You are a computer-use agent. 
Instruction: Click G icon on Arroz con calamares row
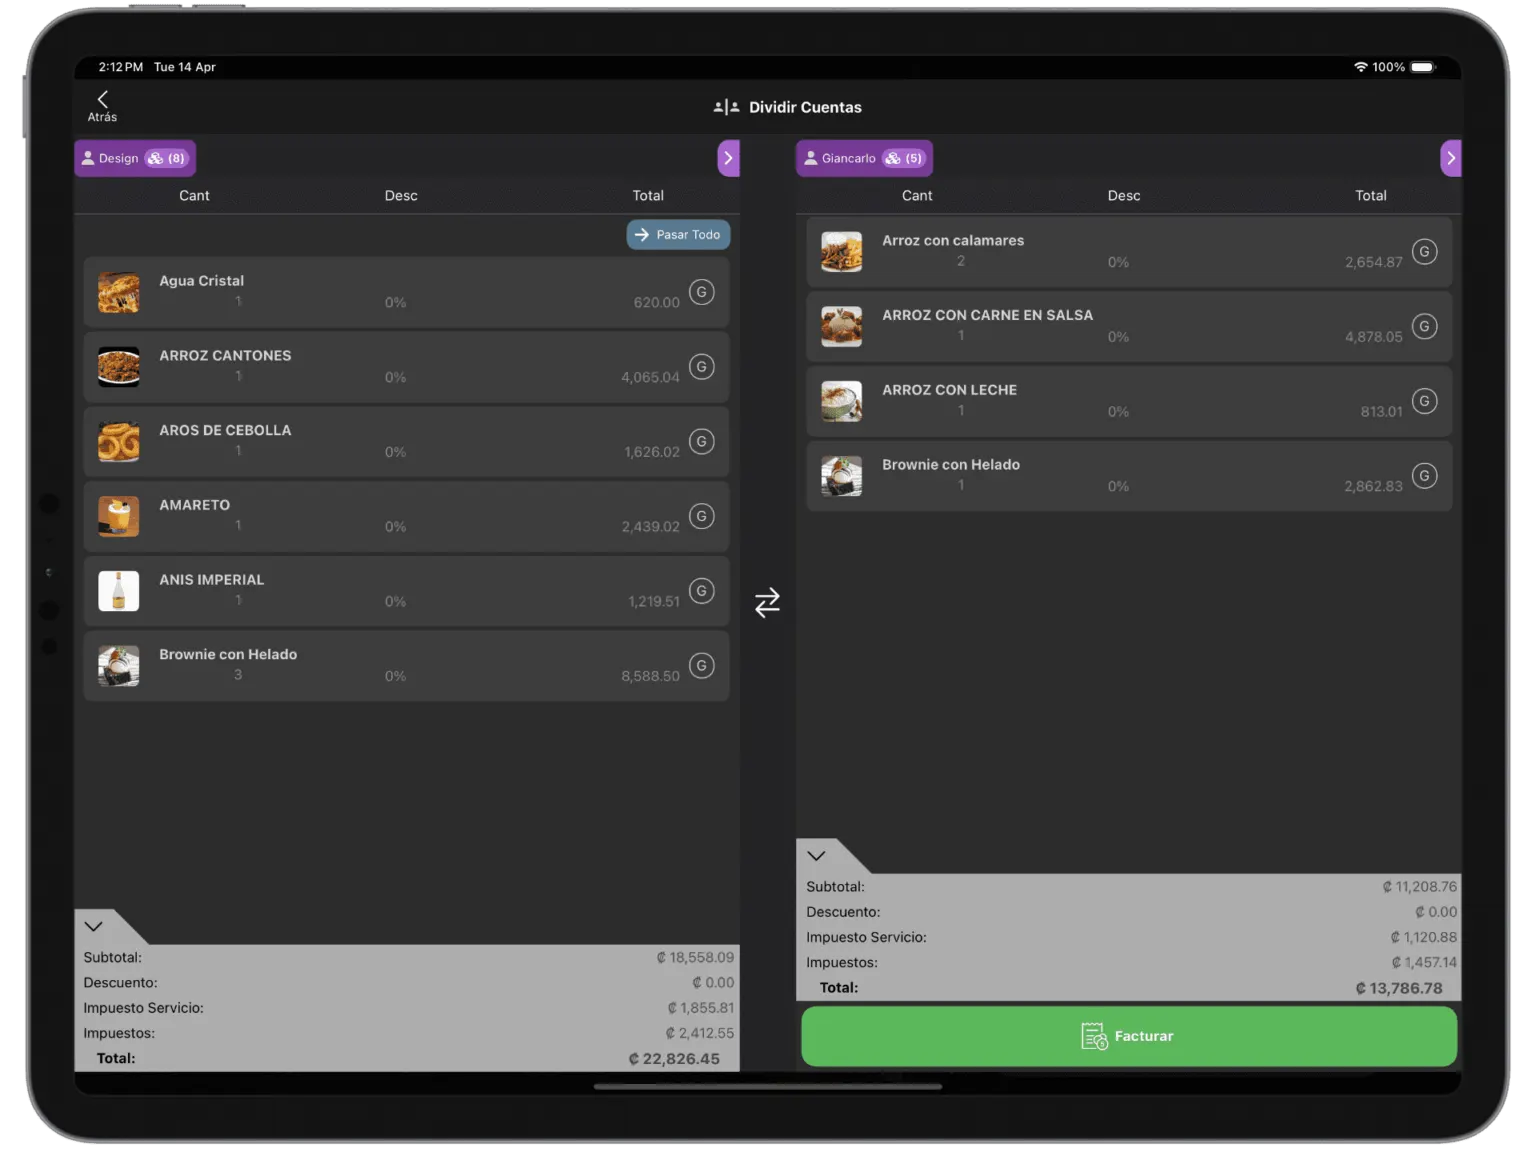coord(1424,252)
